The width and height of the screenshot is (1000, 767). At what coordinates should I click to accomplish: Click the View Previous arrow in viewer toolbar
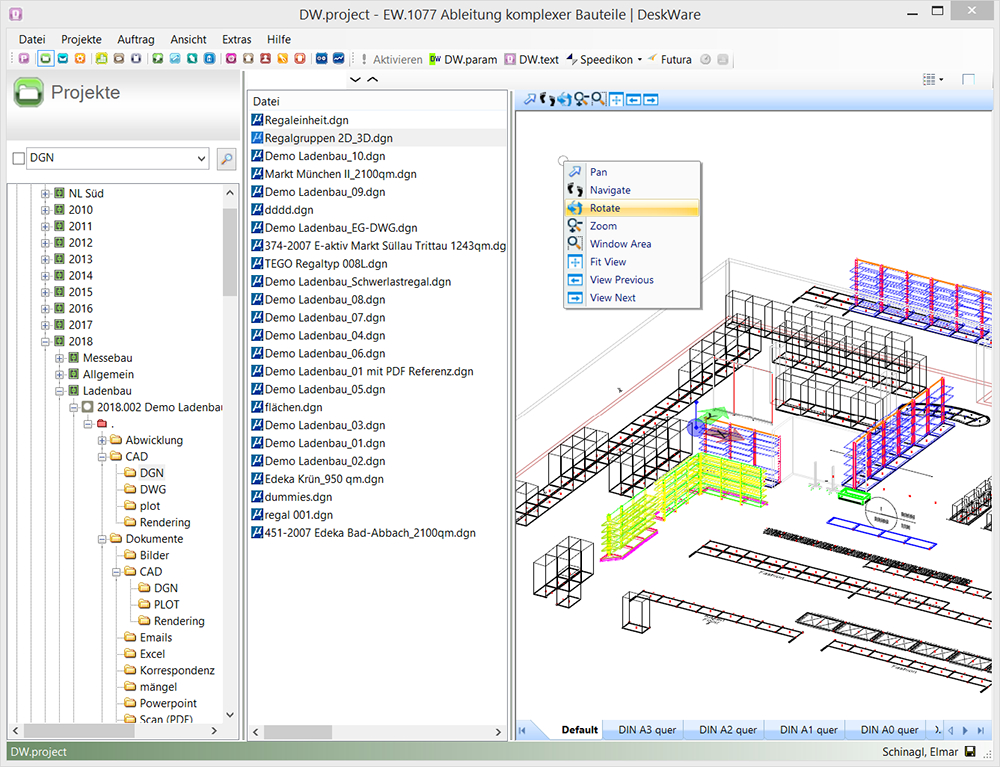pyautogui.click(x=633, y=99)
